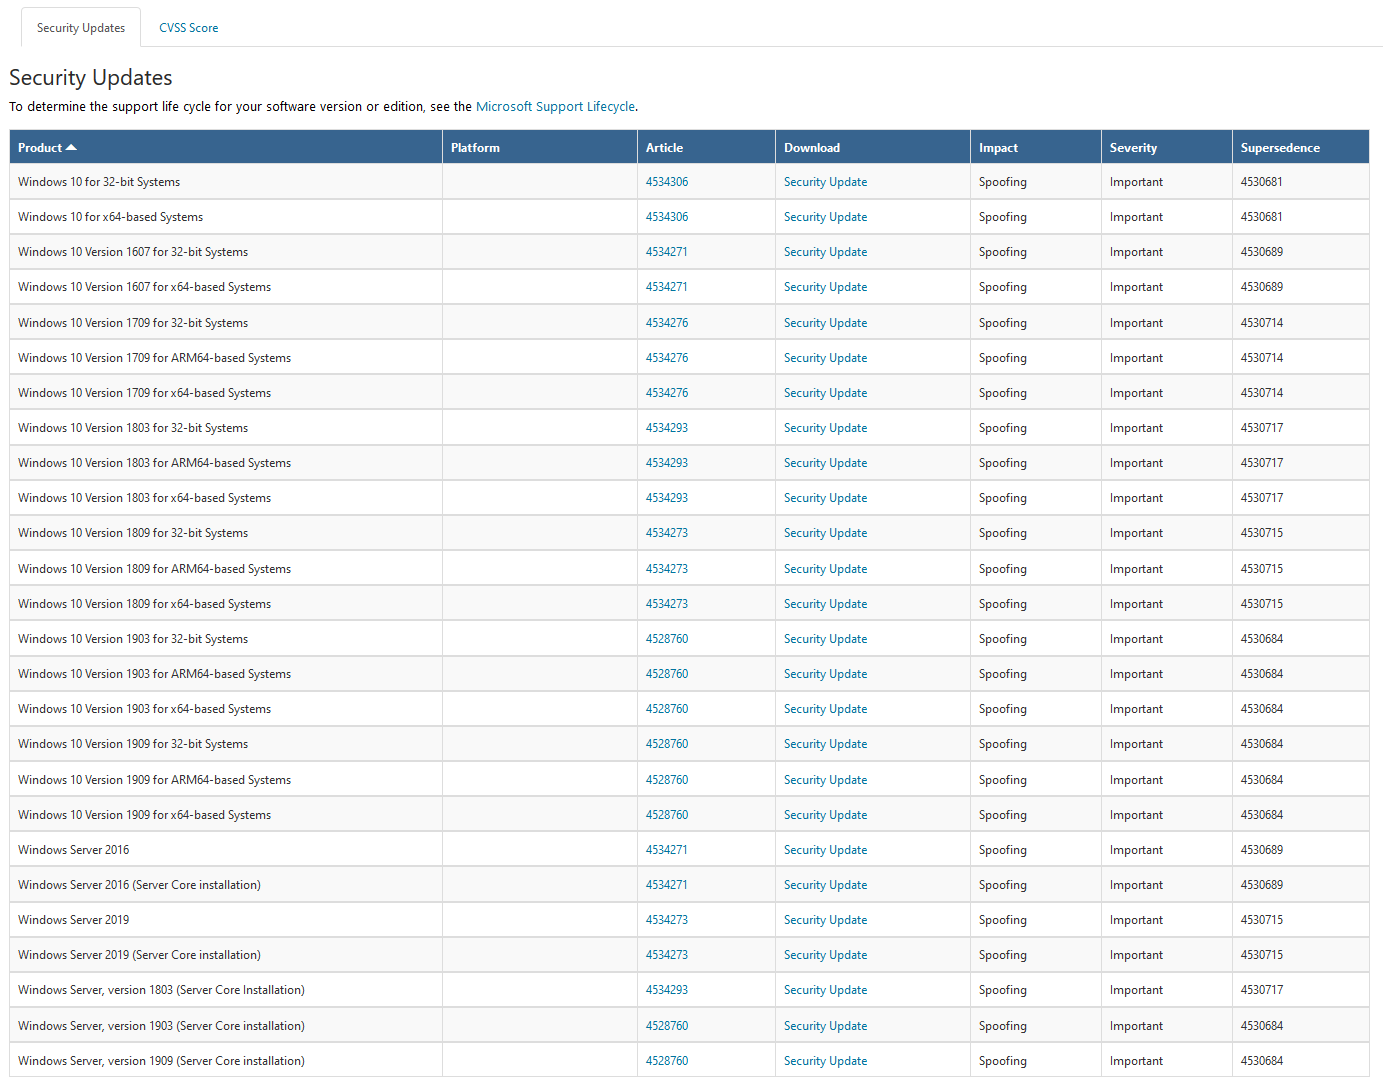Image resolution: width=1383 pixels, height=1088 pixels.
Task: Click the Download column header
Action: [811, 148]
